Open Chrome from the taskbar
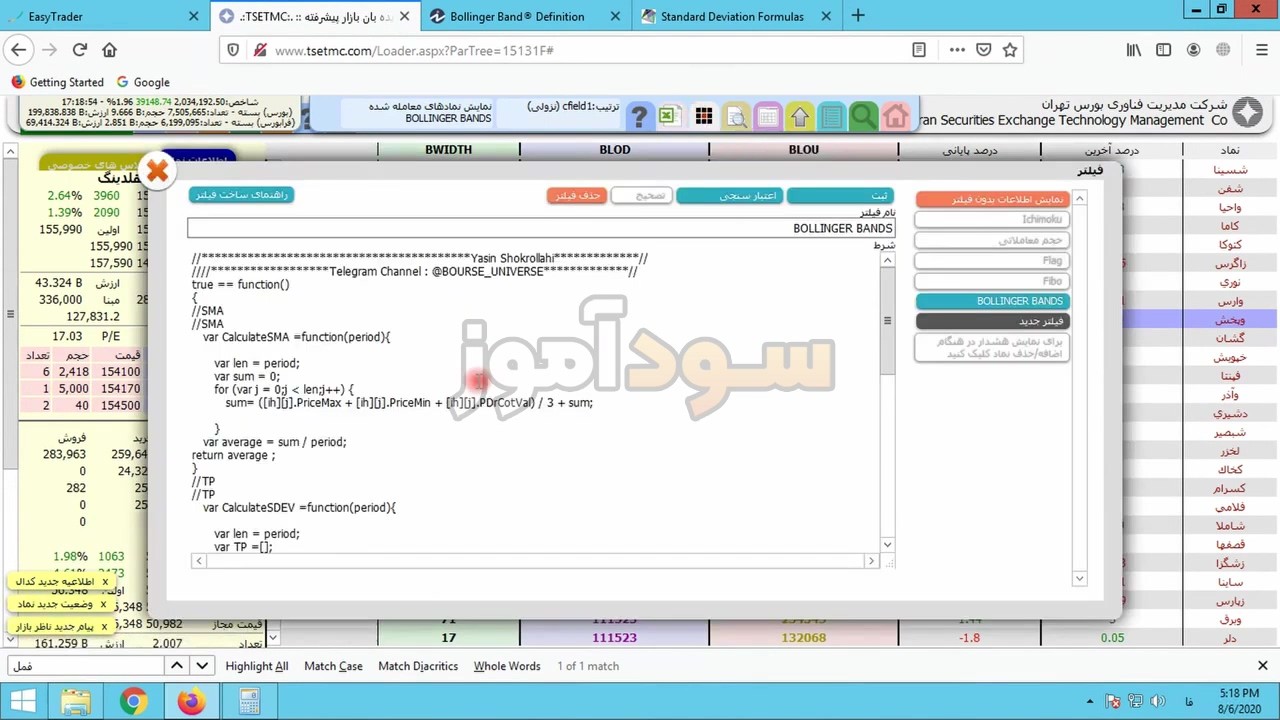Viewport: 1280px width, 720px height. tap(133, 702)
